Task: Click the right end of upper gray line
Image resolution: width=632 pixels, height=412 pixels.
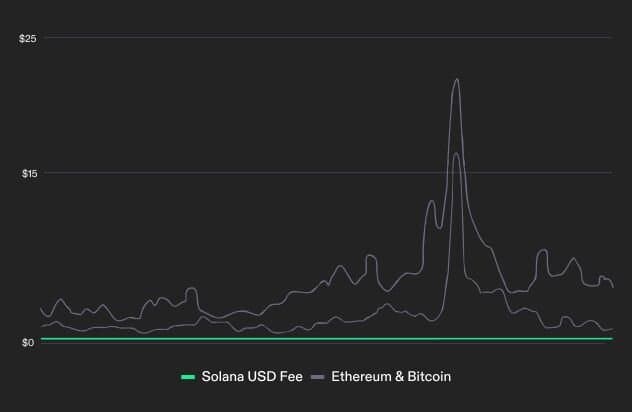Action: pyautogui.click(x=611, y=287)
